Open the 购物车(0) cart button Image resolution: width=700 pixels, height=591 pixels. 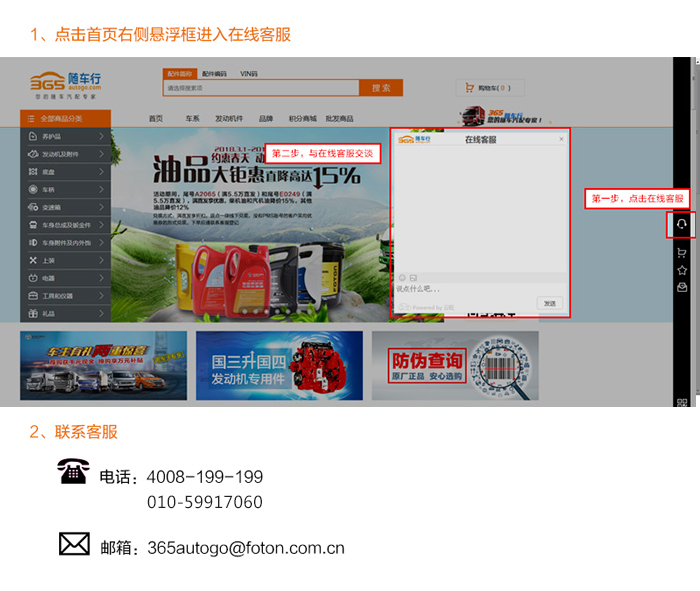(490, 88)
